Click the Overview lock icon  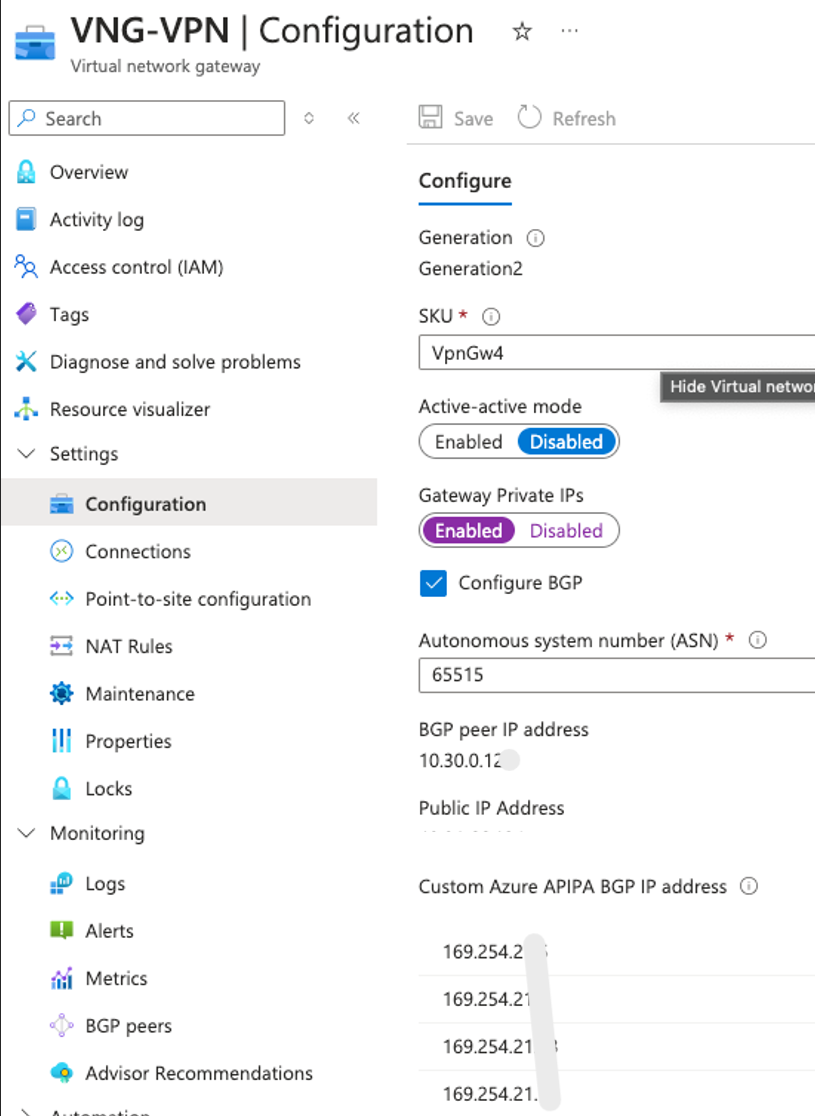pyautogui.click(x=26, y=172)
